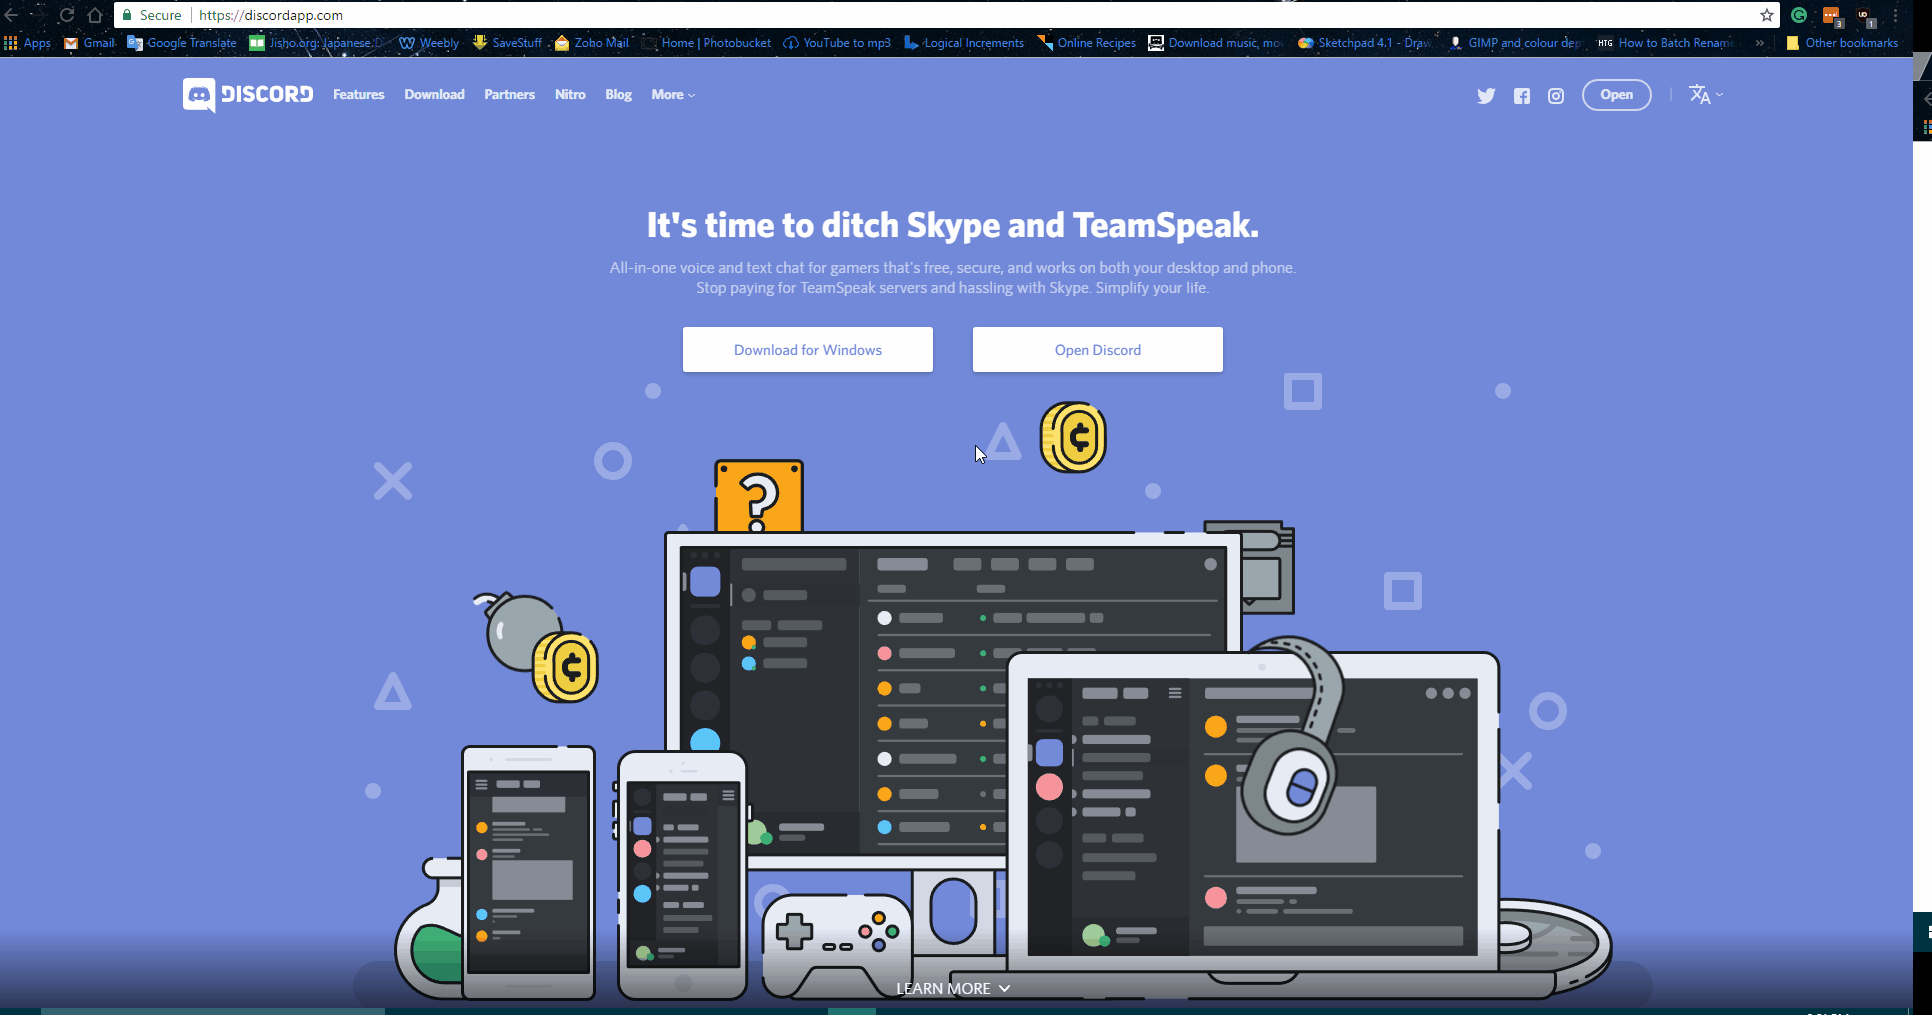Open the How to Batch Rename bookmark

(1665, 43)
